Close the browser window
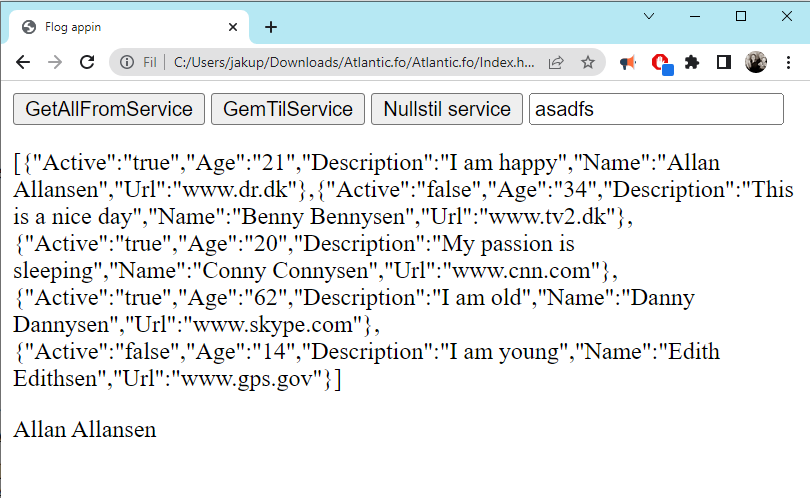 (787, 16)
